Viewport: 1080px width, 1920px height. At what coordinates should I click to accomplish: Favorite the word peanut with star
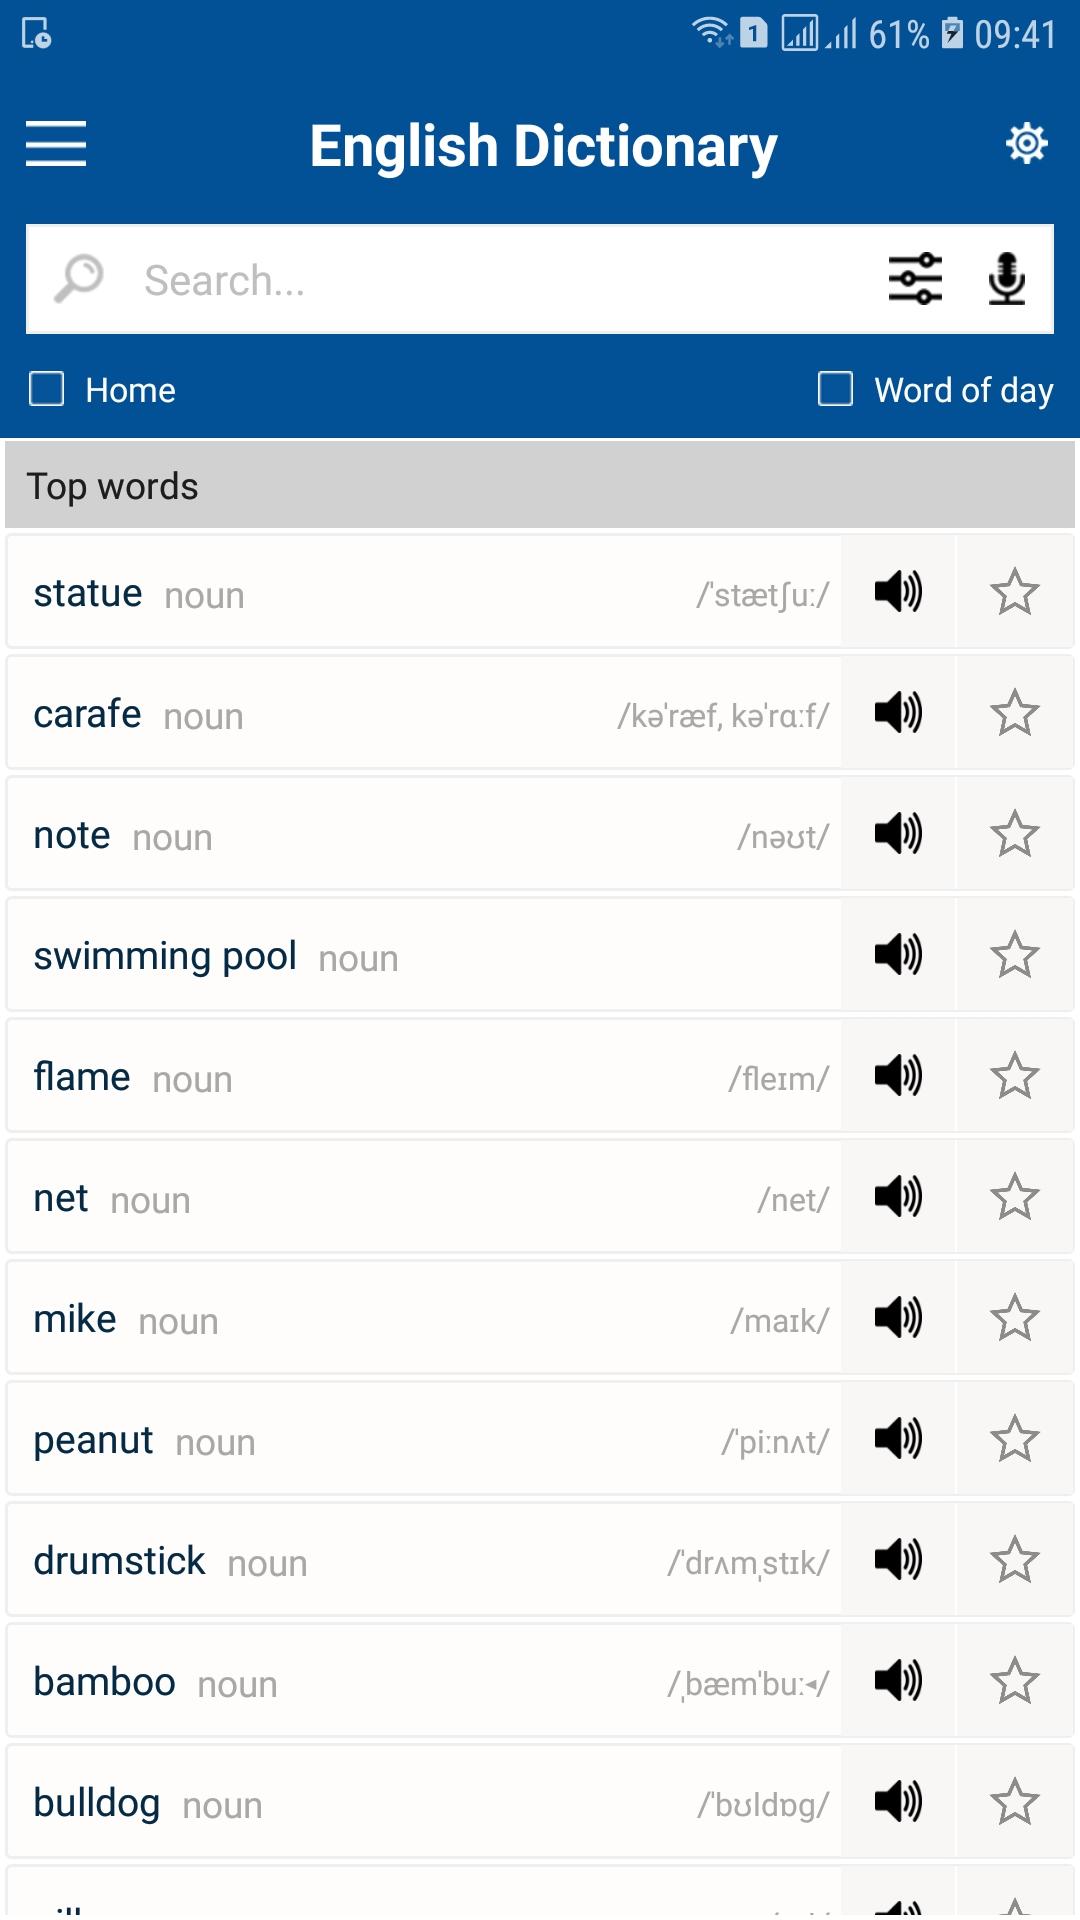pyautogui.click(x=1014, y=1438)
